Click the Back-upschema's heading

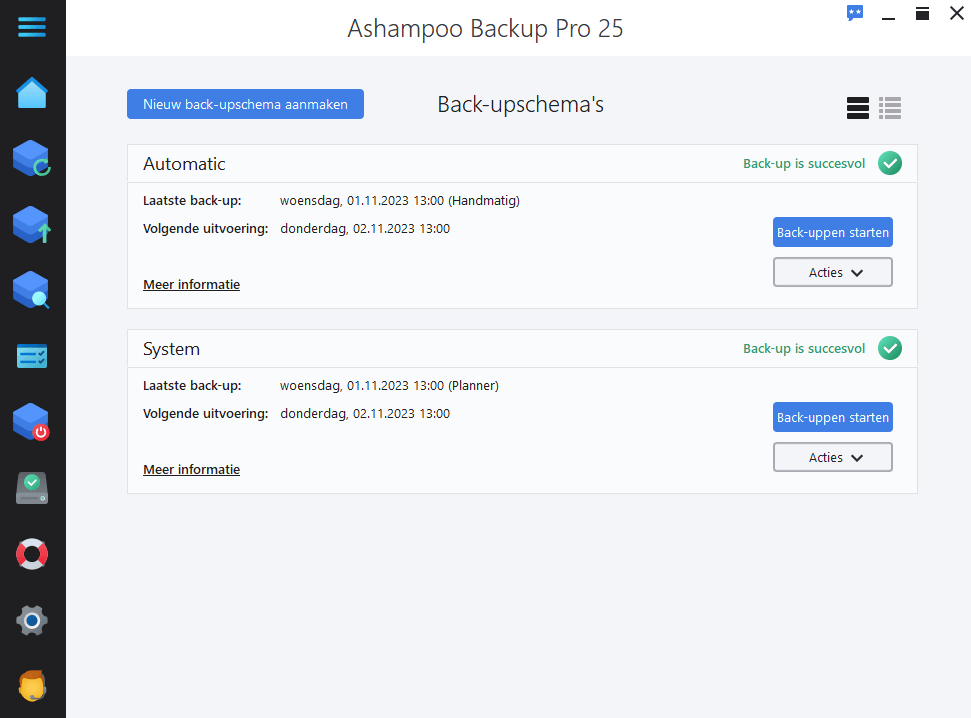(x=520, y=105)
